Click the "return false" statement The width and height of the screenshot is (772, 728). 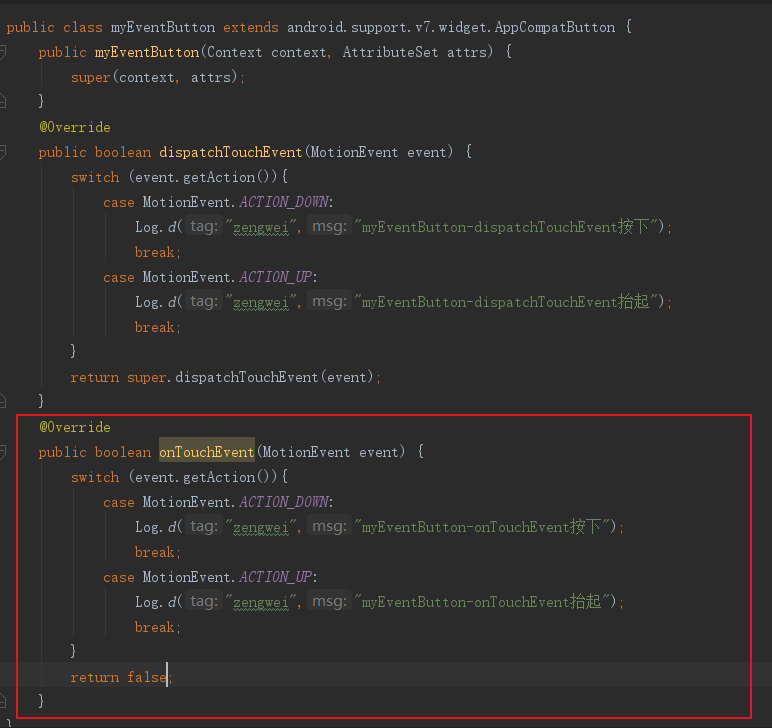click(120, 677)
